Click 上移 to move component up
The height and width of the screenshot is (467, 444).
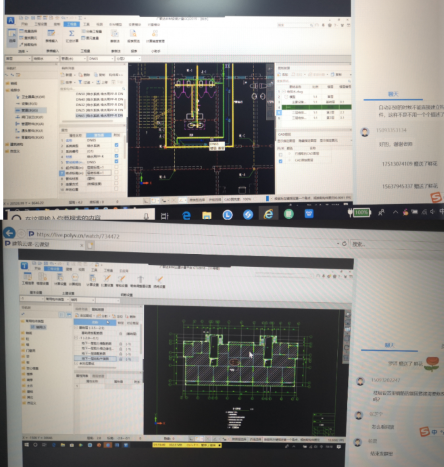click(102, 82)
